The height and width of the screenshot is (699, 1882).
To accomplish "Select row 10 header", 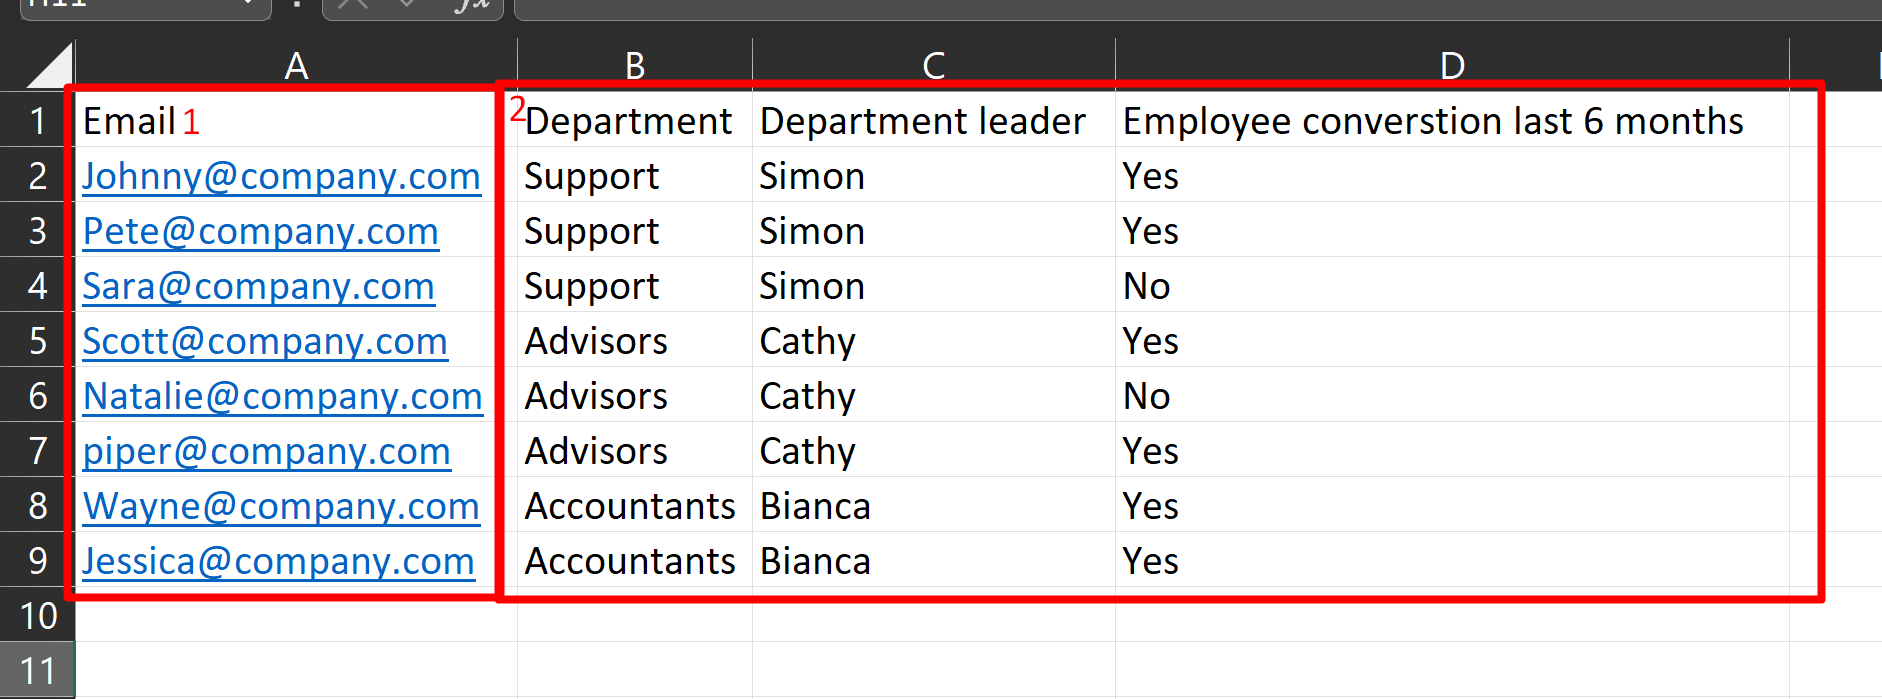I will (37, 615).
